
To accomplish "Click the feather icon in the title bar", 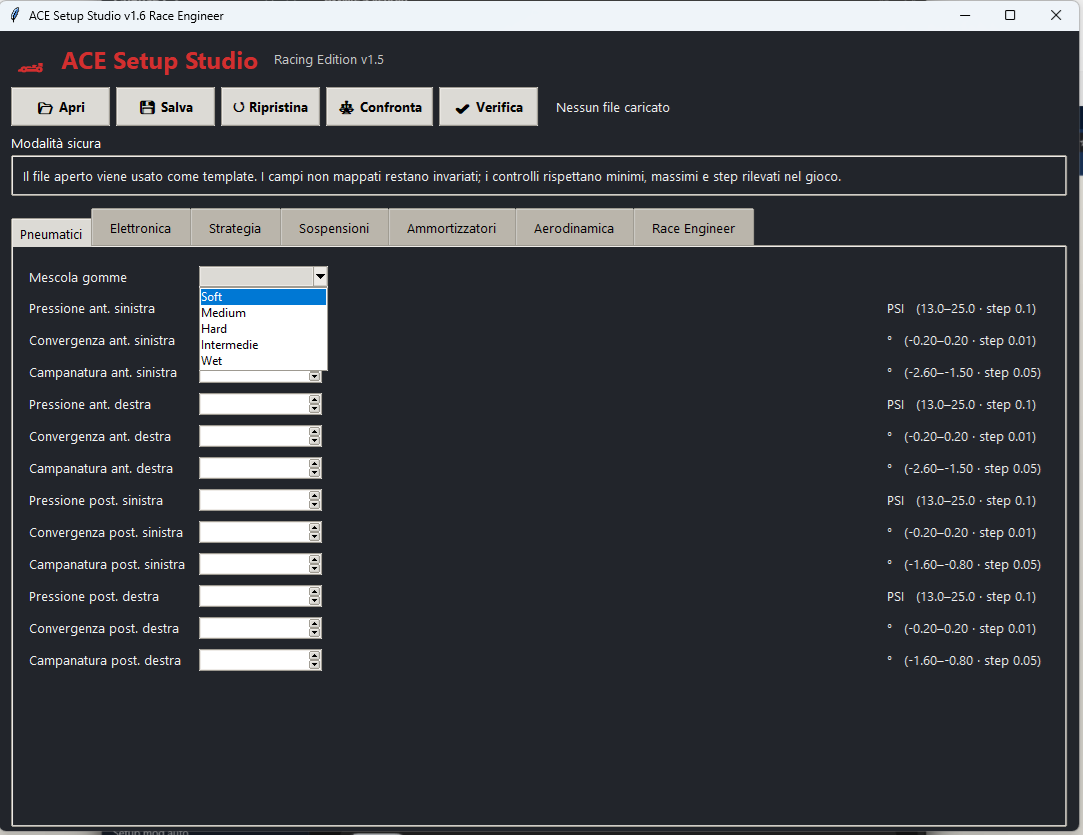I will click(x=15, y=15).
